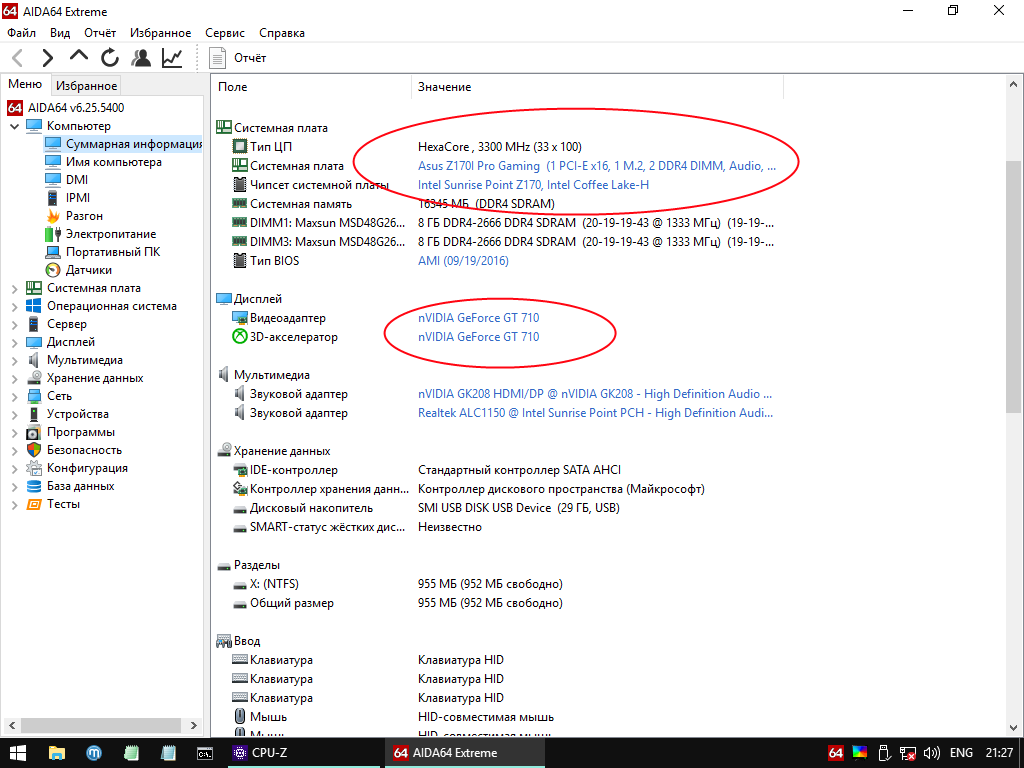Click the Датчики gauge icon
Image resolution: width=1024 pixels, height=768 pixels.
[x=53, y=270]
